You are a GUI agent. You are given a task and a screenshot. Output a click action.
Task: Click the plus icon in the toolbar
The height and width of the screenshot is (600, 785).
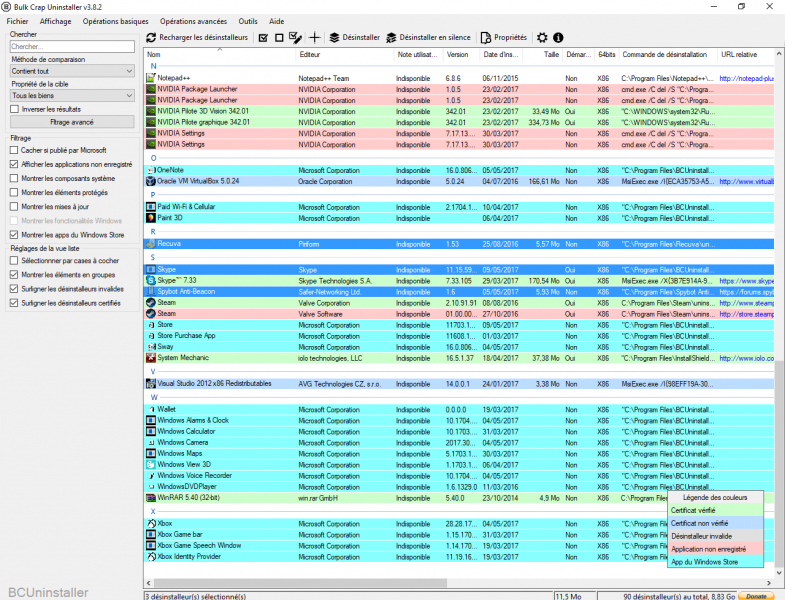coord(314,38)
